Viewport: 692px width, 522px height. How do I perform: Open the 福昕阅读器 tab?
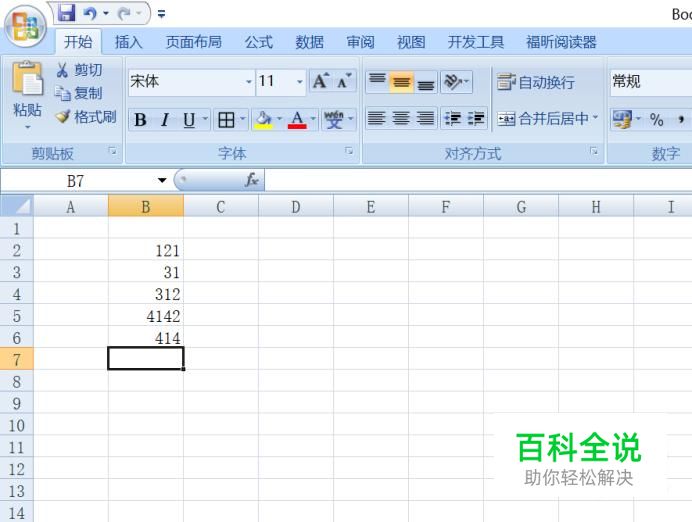point(561,42)
